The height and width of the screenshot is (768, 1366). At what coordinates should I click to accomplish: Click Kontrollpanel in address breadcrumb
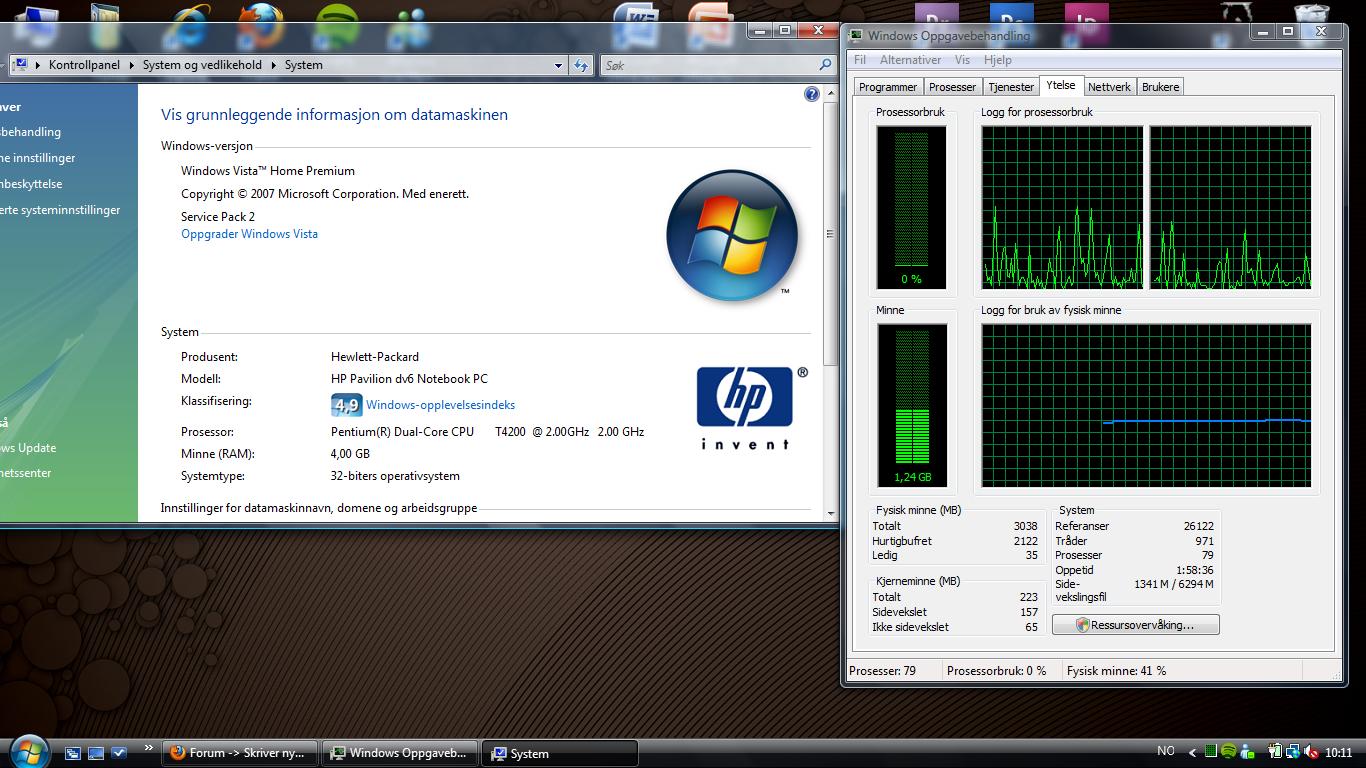[x=84, y=65]
